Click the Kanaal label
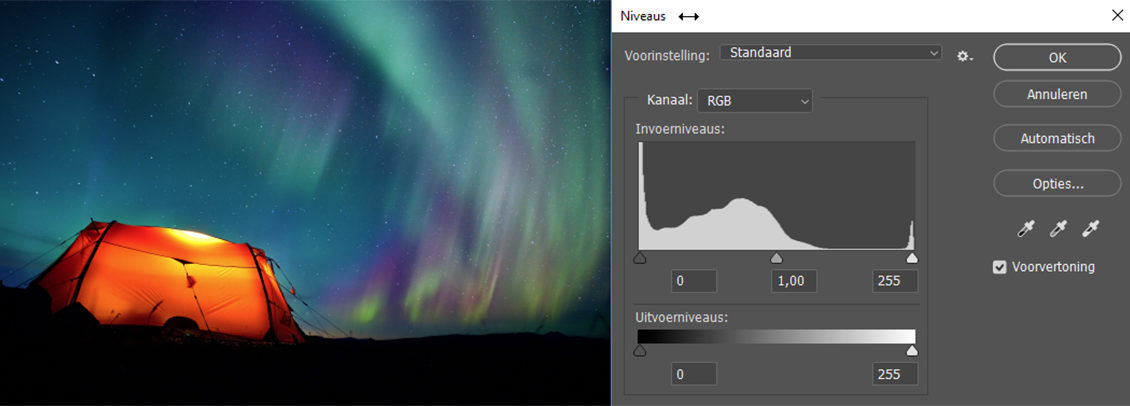This screenshot has width=1130, height=406. pyautogui.click(x=669, y=100)
